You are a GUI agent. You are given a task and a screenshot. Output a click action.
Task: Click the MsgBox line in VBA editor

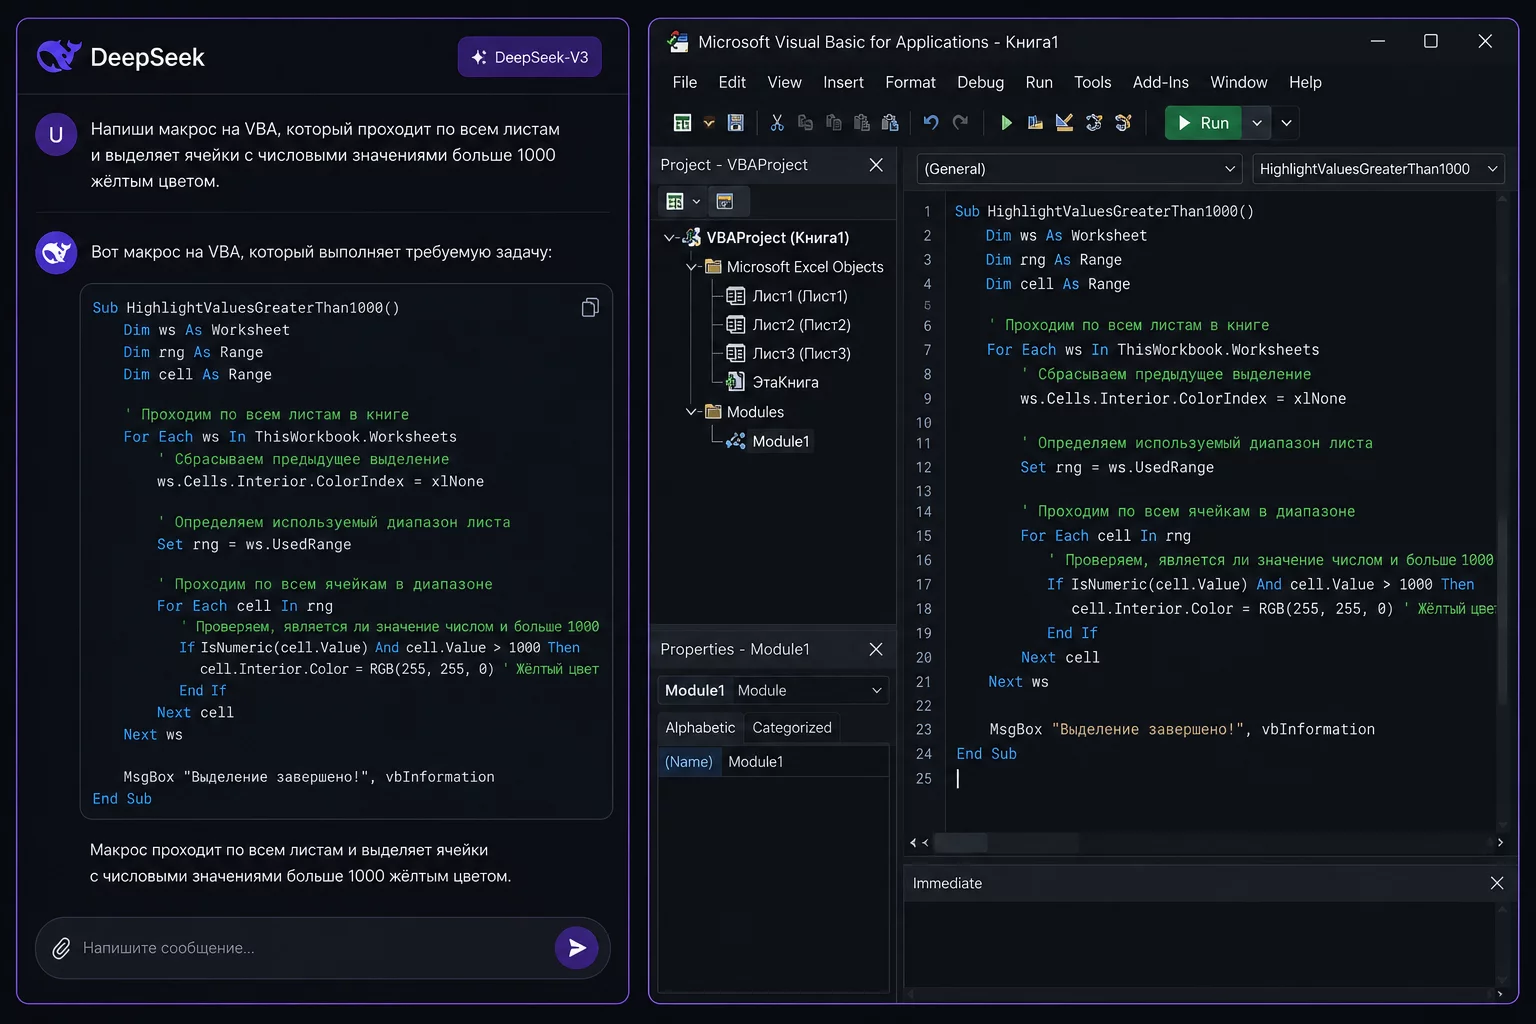coord(1181,730)
